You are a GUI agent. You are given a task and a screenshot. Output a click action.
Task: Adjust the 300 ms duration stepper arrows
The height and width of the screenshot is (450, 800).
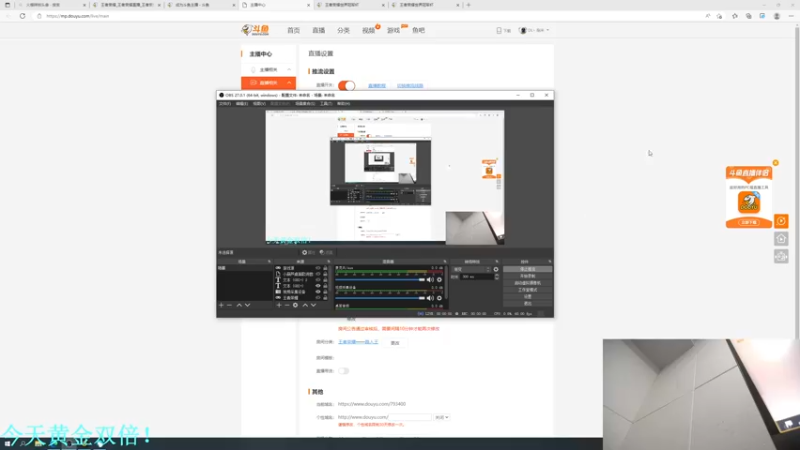pos(497,277)
